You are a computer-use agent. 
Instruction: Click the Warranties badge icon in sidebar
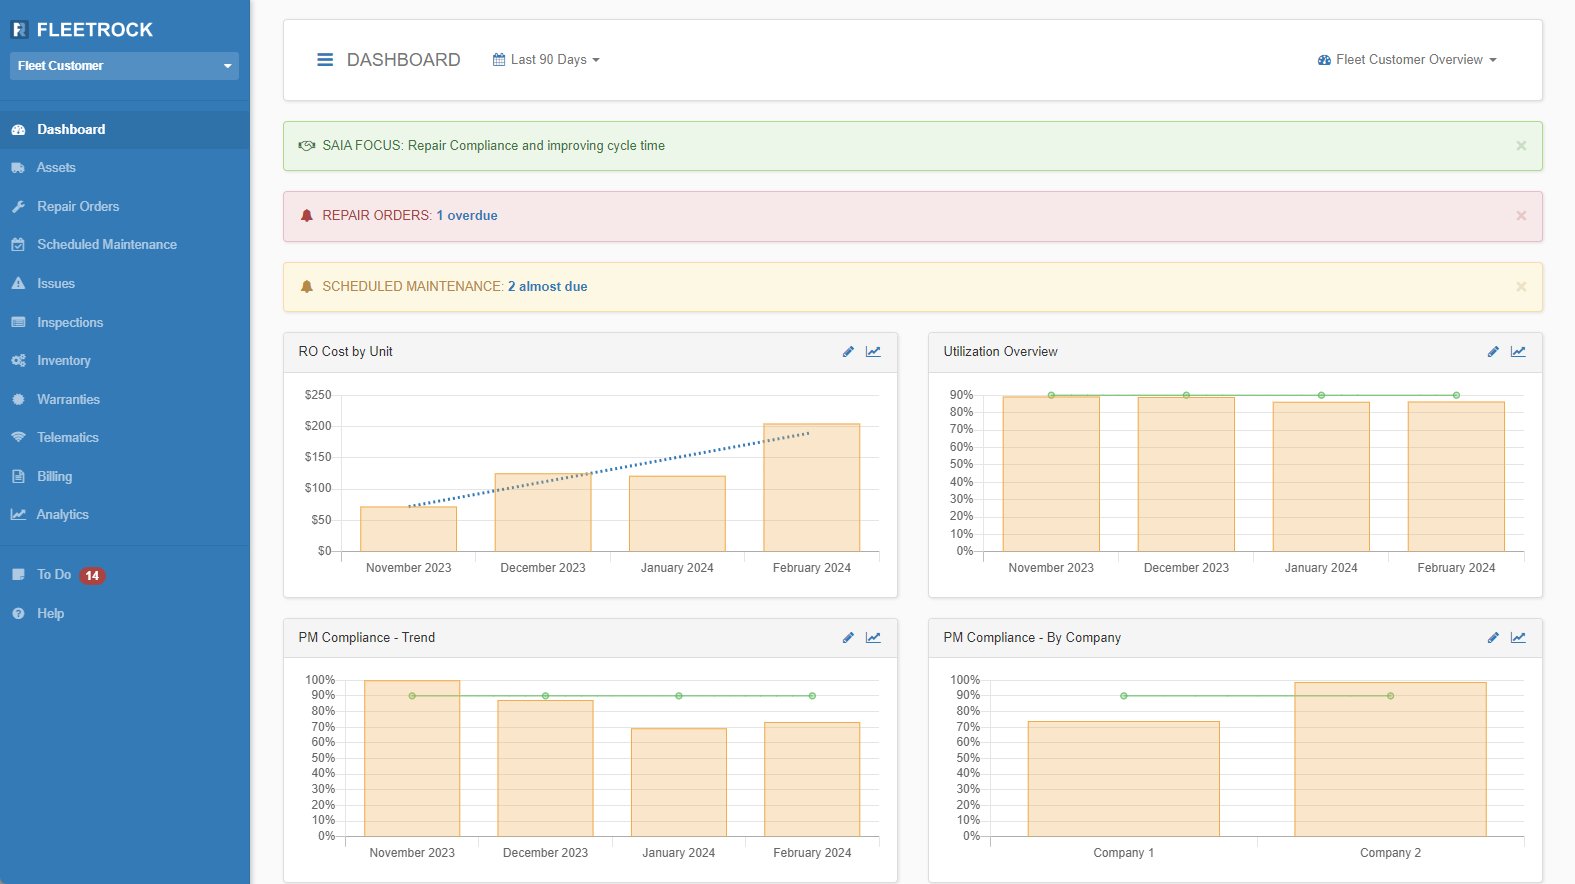[18, 400]
